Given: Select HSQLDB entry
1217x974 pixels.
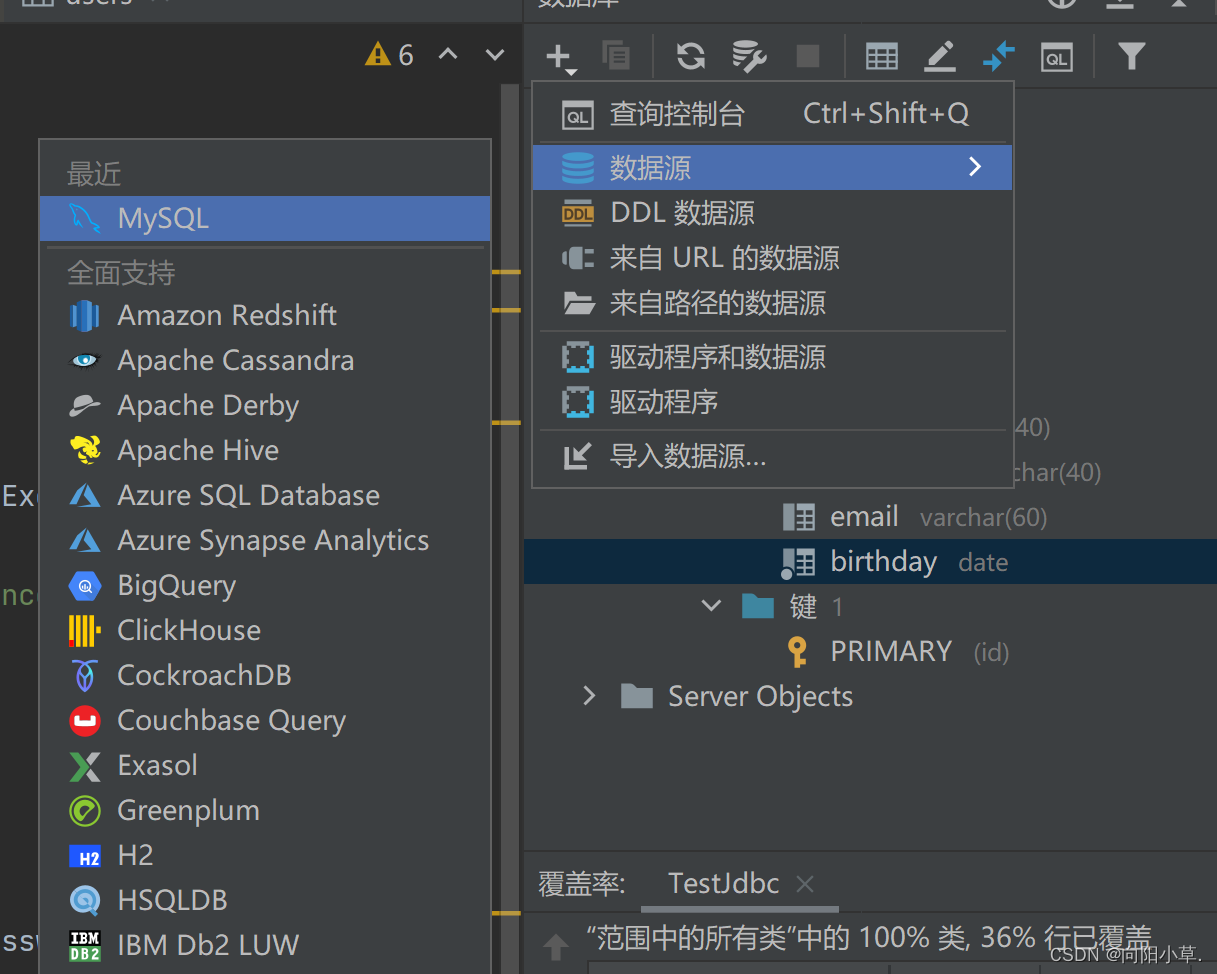Looking at the screenshot, I should click(265, 900).
